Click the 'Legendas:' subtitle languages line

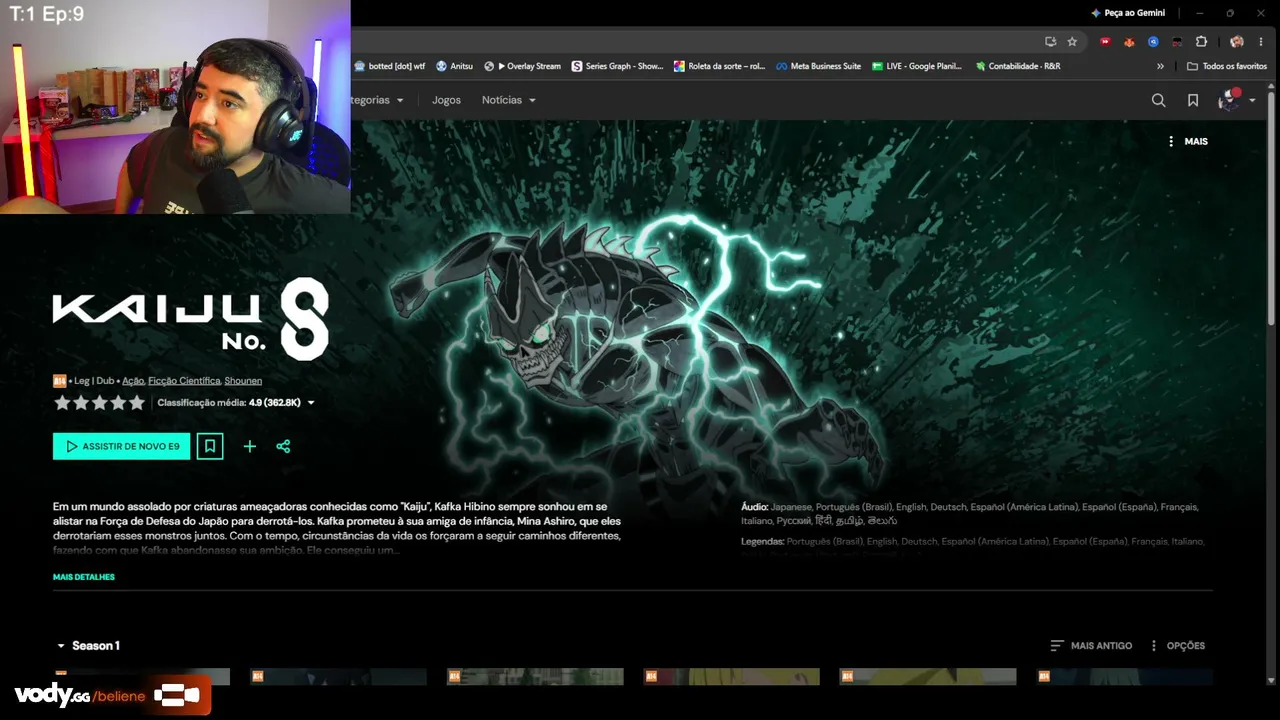[x=972, y=542]
